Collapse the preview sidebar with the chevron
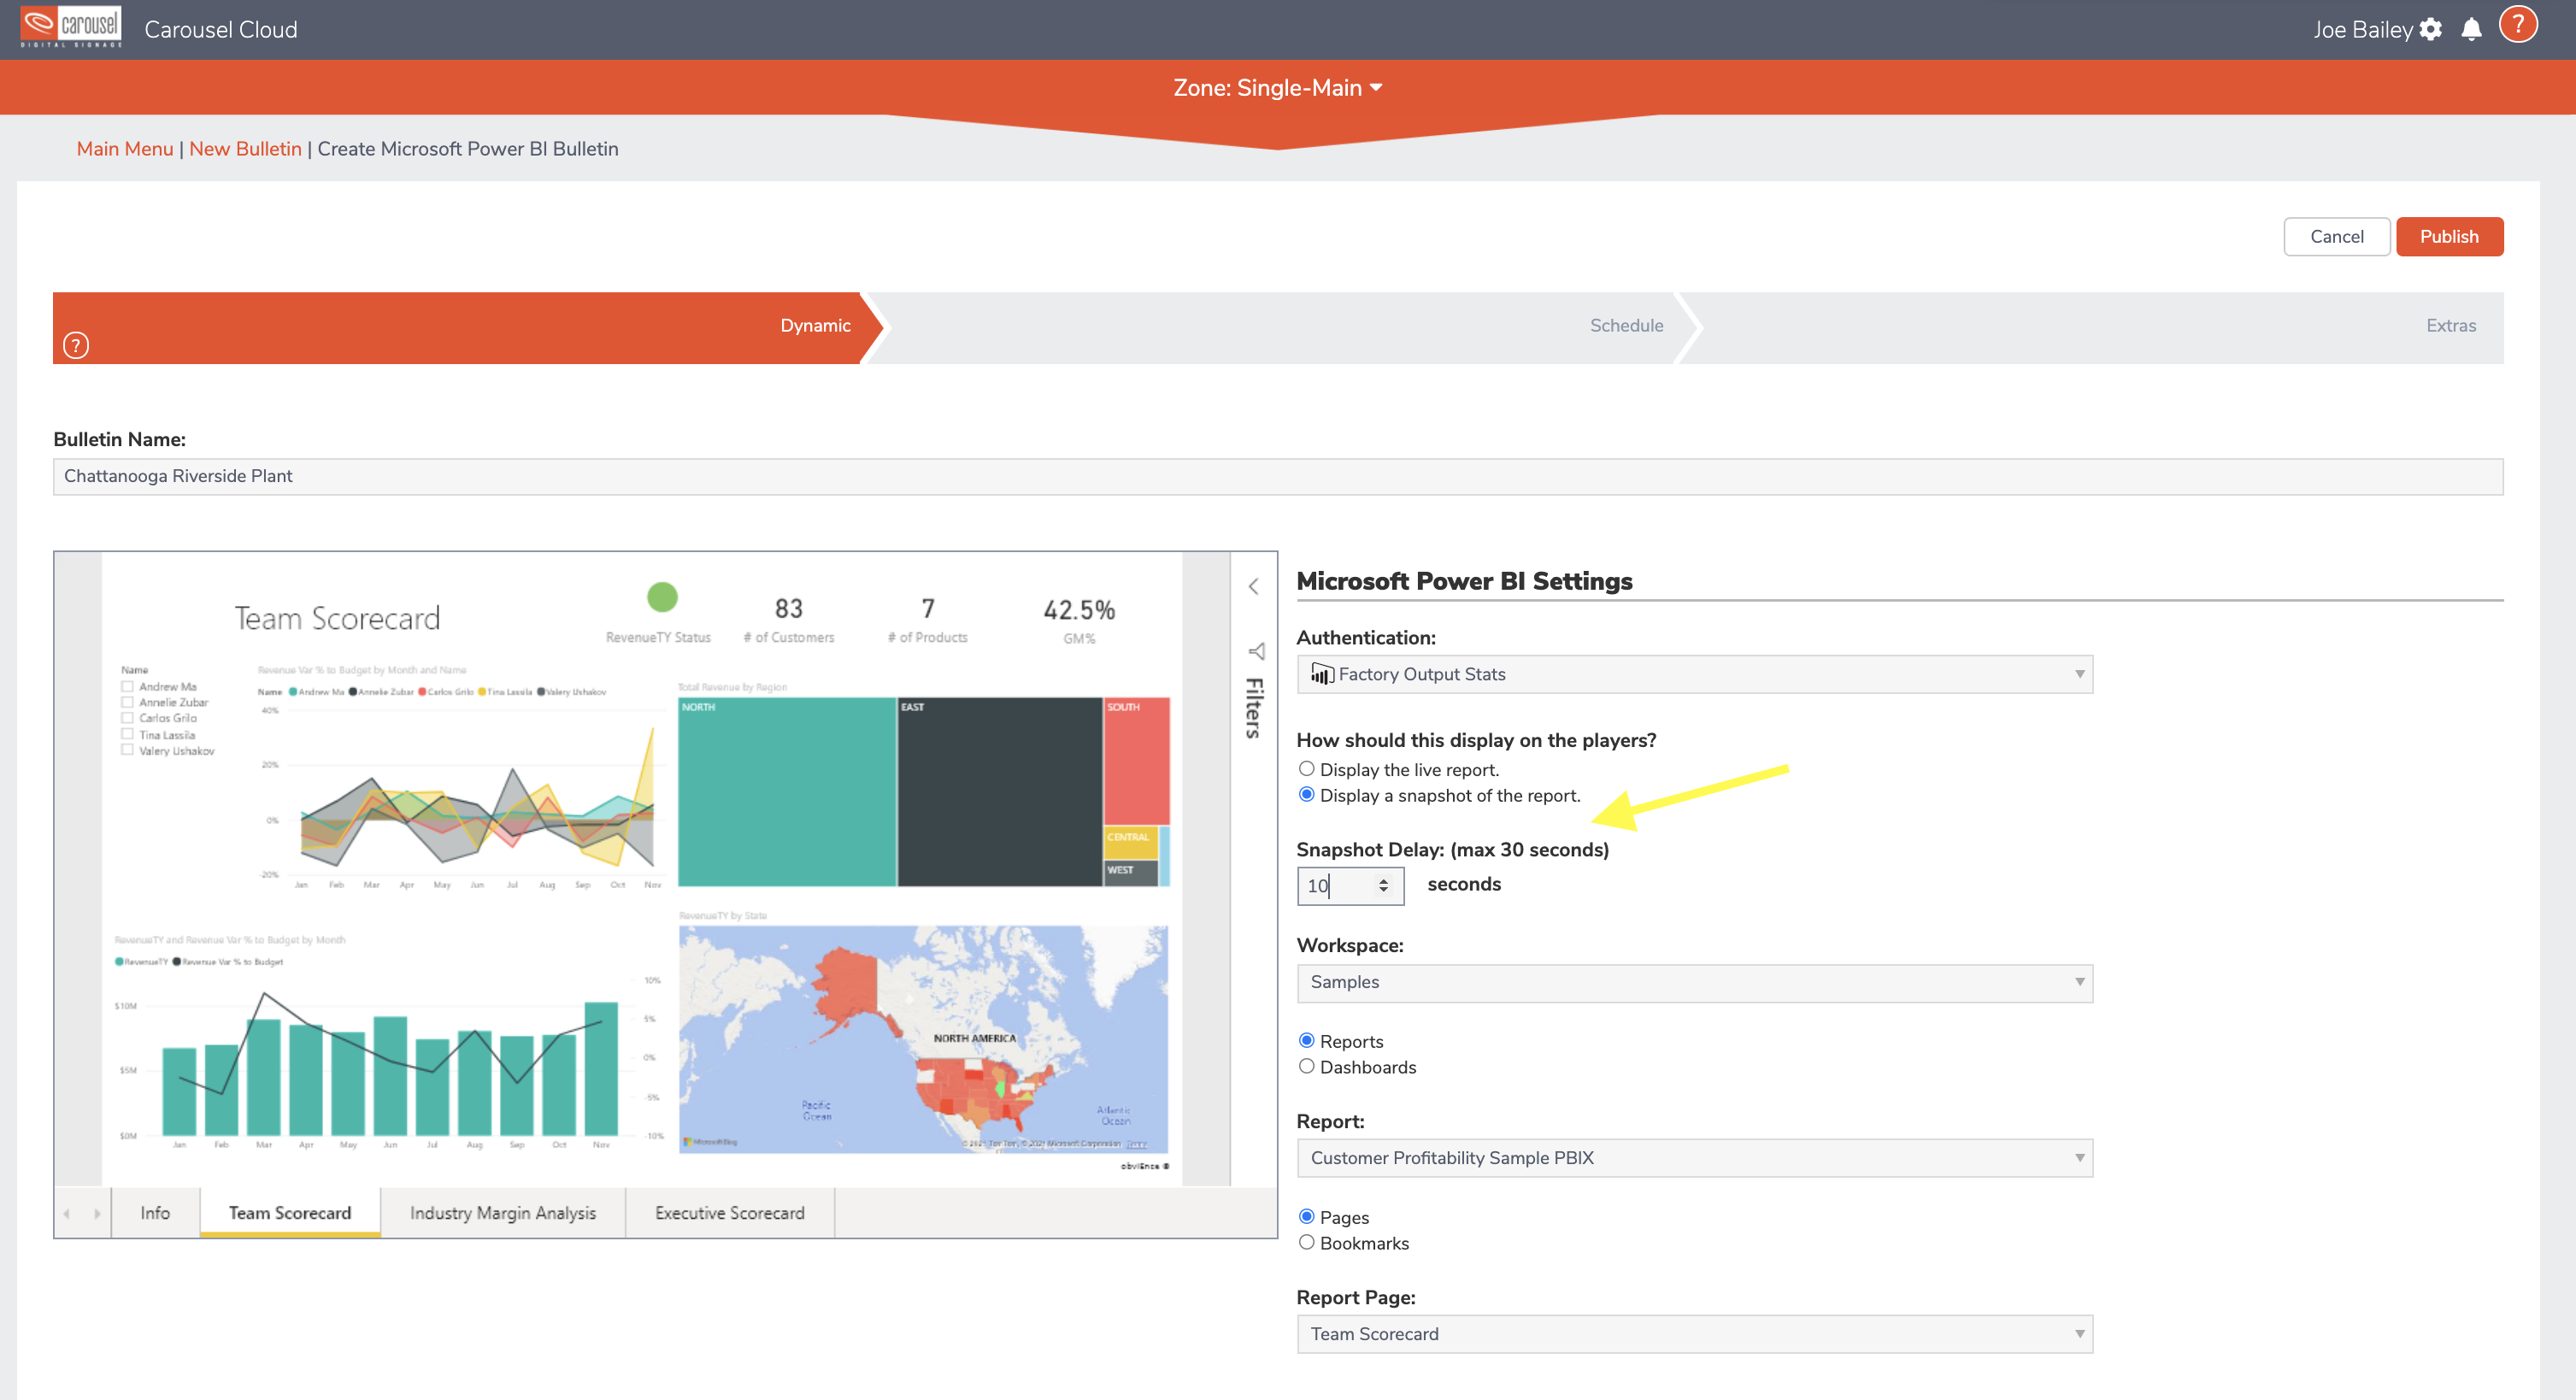 pos(1255,586)
